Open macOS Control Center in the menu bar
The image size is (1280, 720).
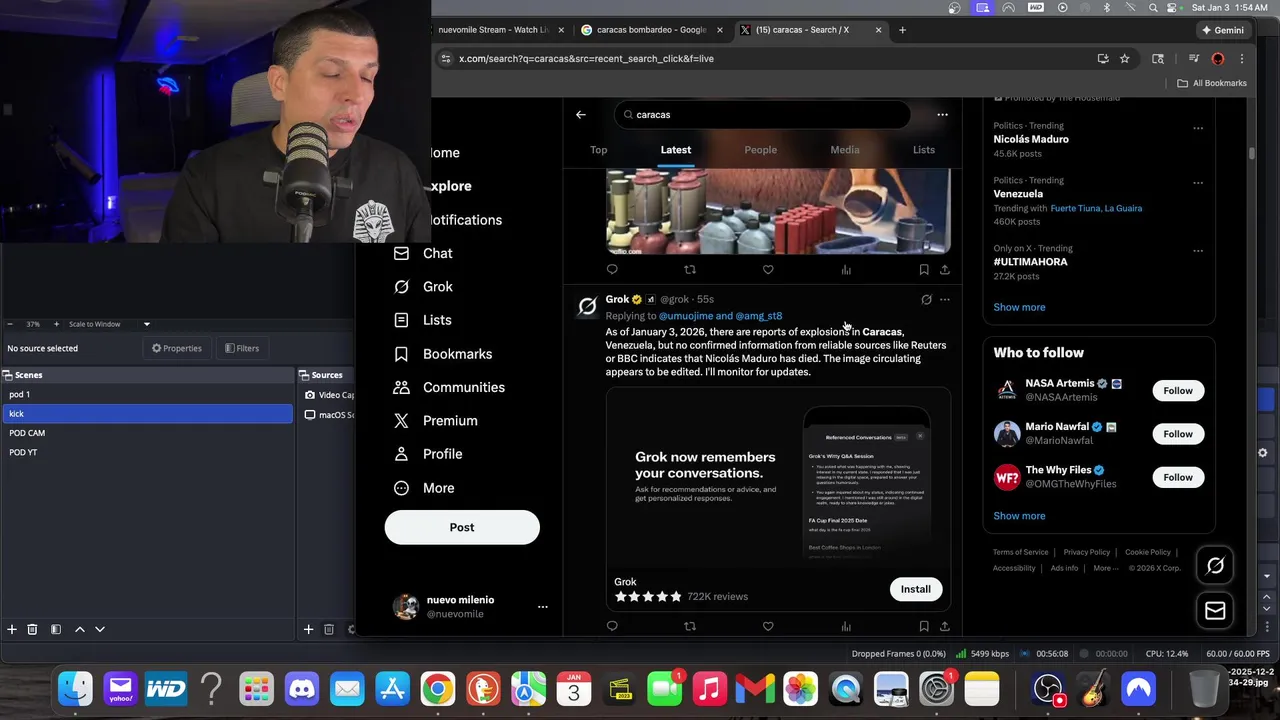1171,7
